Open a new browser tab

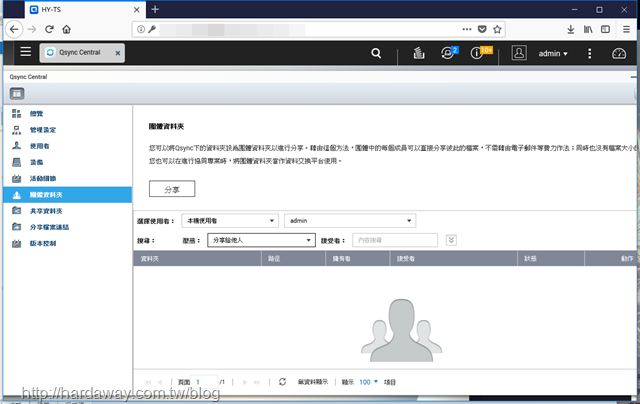click(155, 9)
